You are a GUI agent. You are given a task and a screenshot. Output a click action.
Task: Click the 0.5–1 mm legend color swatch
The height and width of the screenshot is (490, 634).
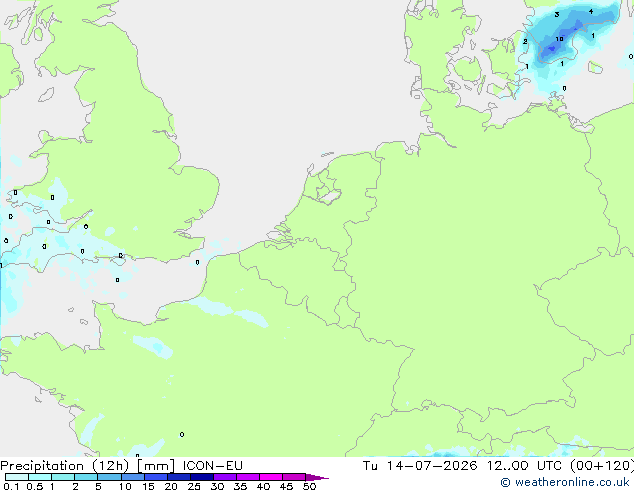tap(40, 477)
